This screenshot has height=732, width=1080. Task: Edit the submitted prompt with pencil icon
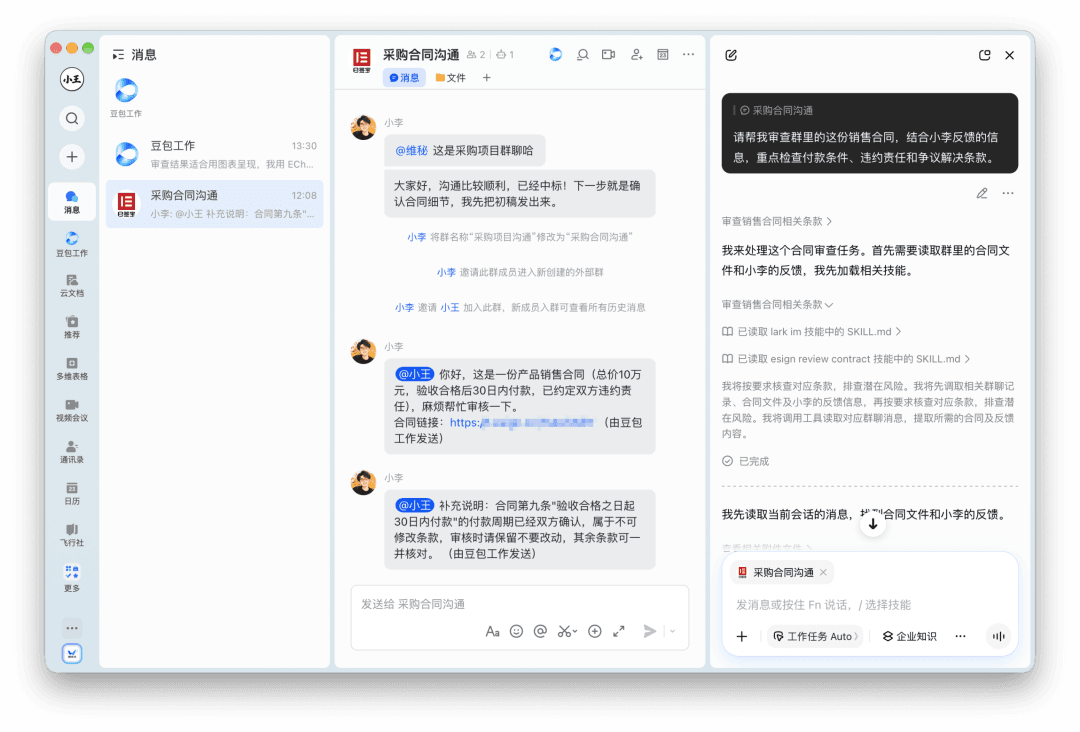coord(982,194)
